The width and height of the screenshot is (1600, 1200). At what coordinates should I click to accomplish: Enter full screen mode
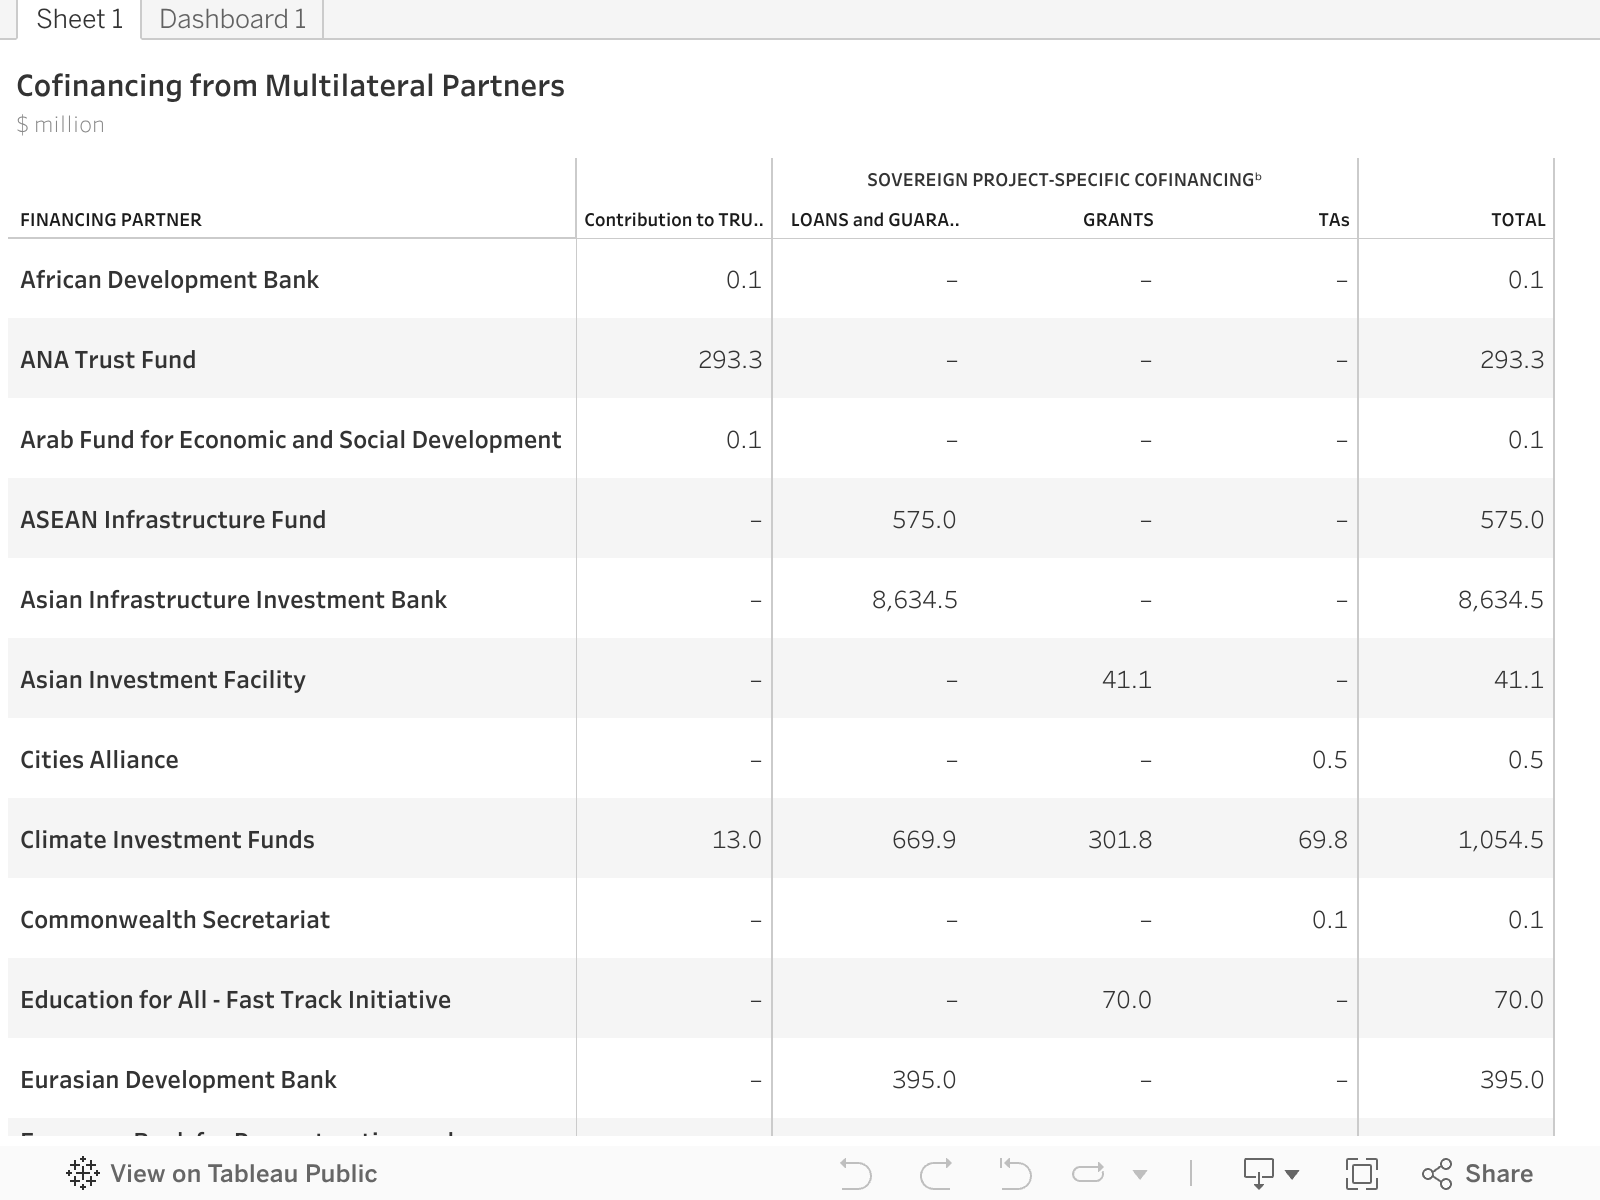tap(1361, 1173)
